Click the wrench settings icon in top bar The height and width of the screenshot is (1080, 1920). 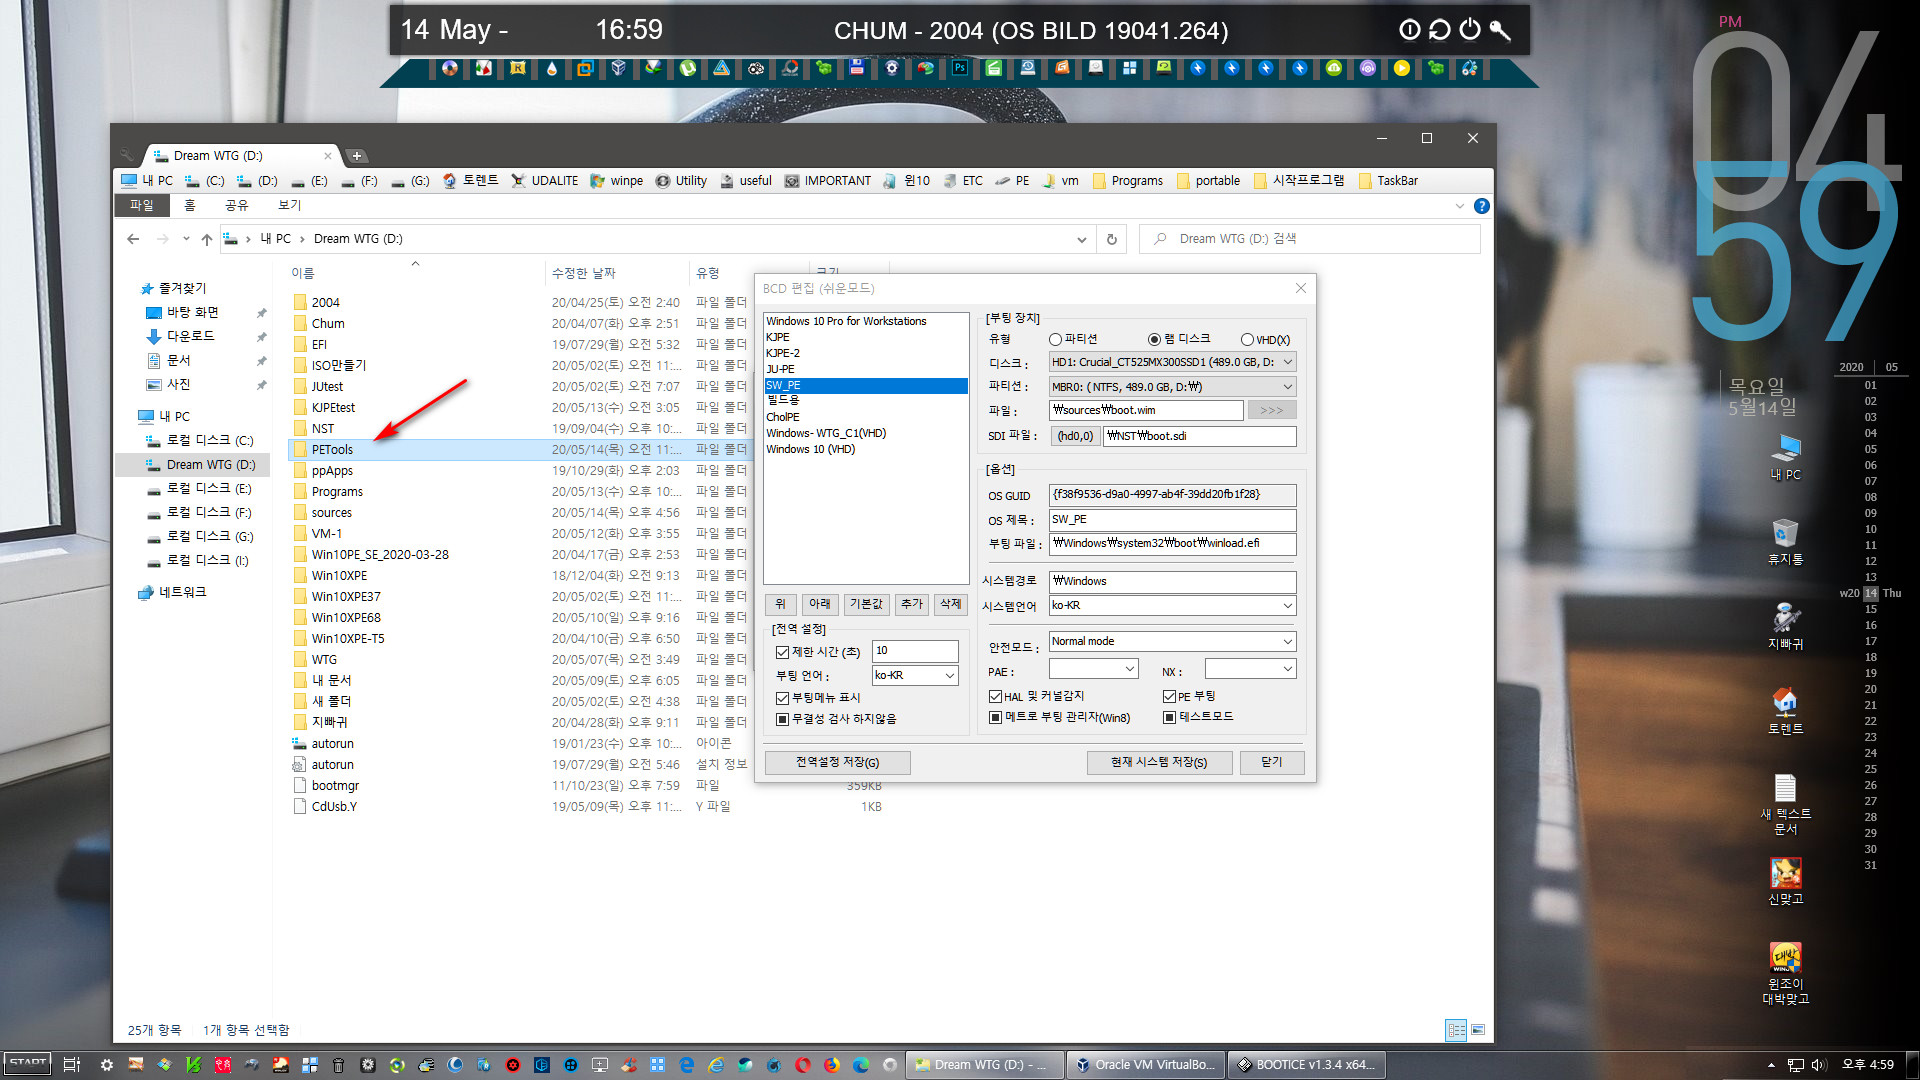coord(1499,30)
